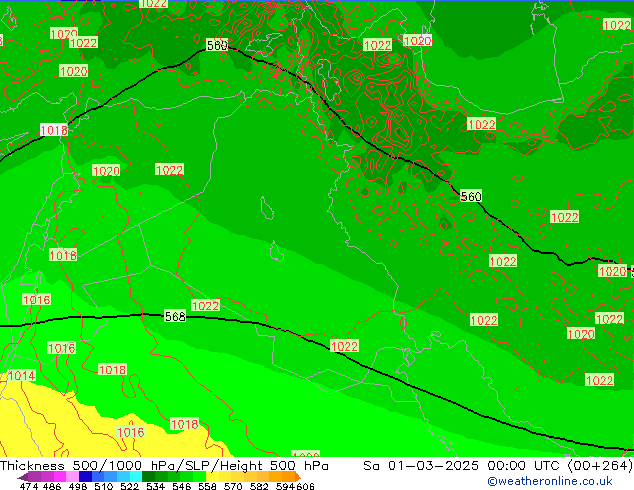Pick the bright magenta legend swatch
Viewport: 634px width, 490px height.
(x=59, y=477)
